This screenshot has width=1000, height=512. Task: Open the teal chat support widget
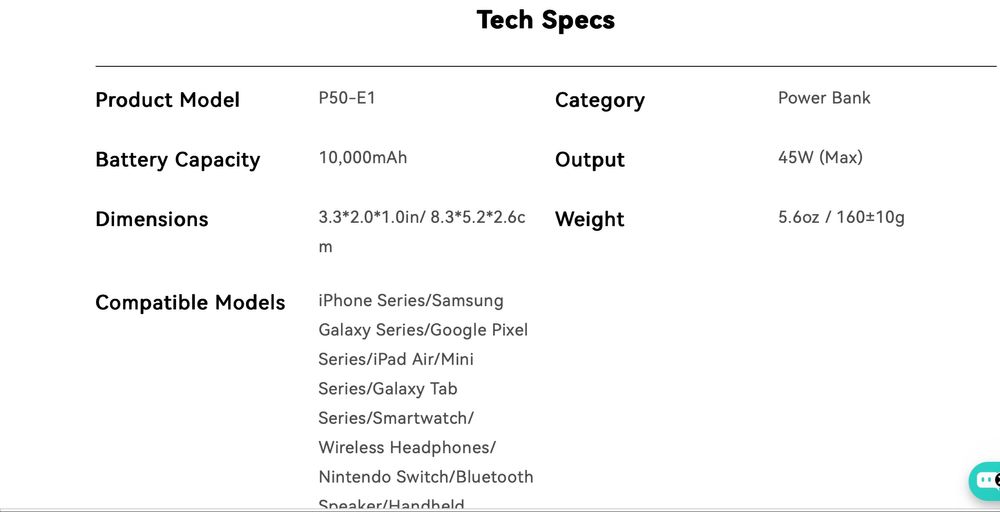(986, 481)
